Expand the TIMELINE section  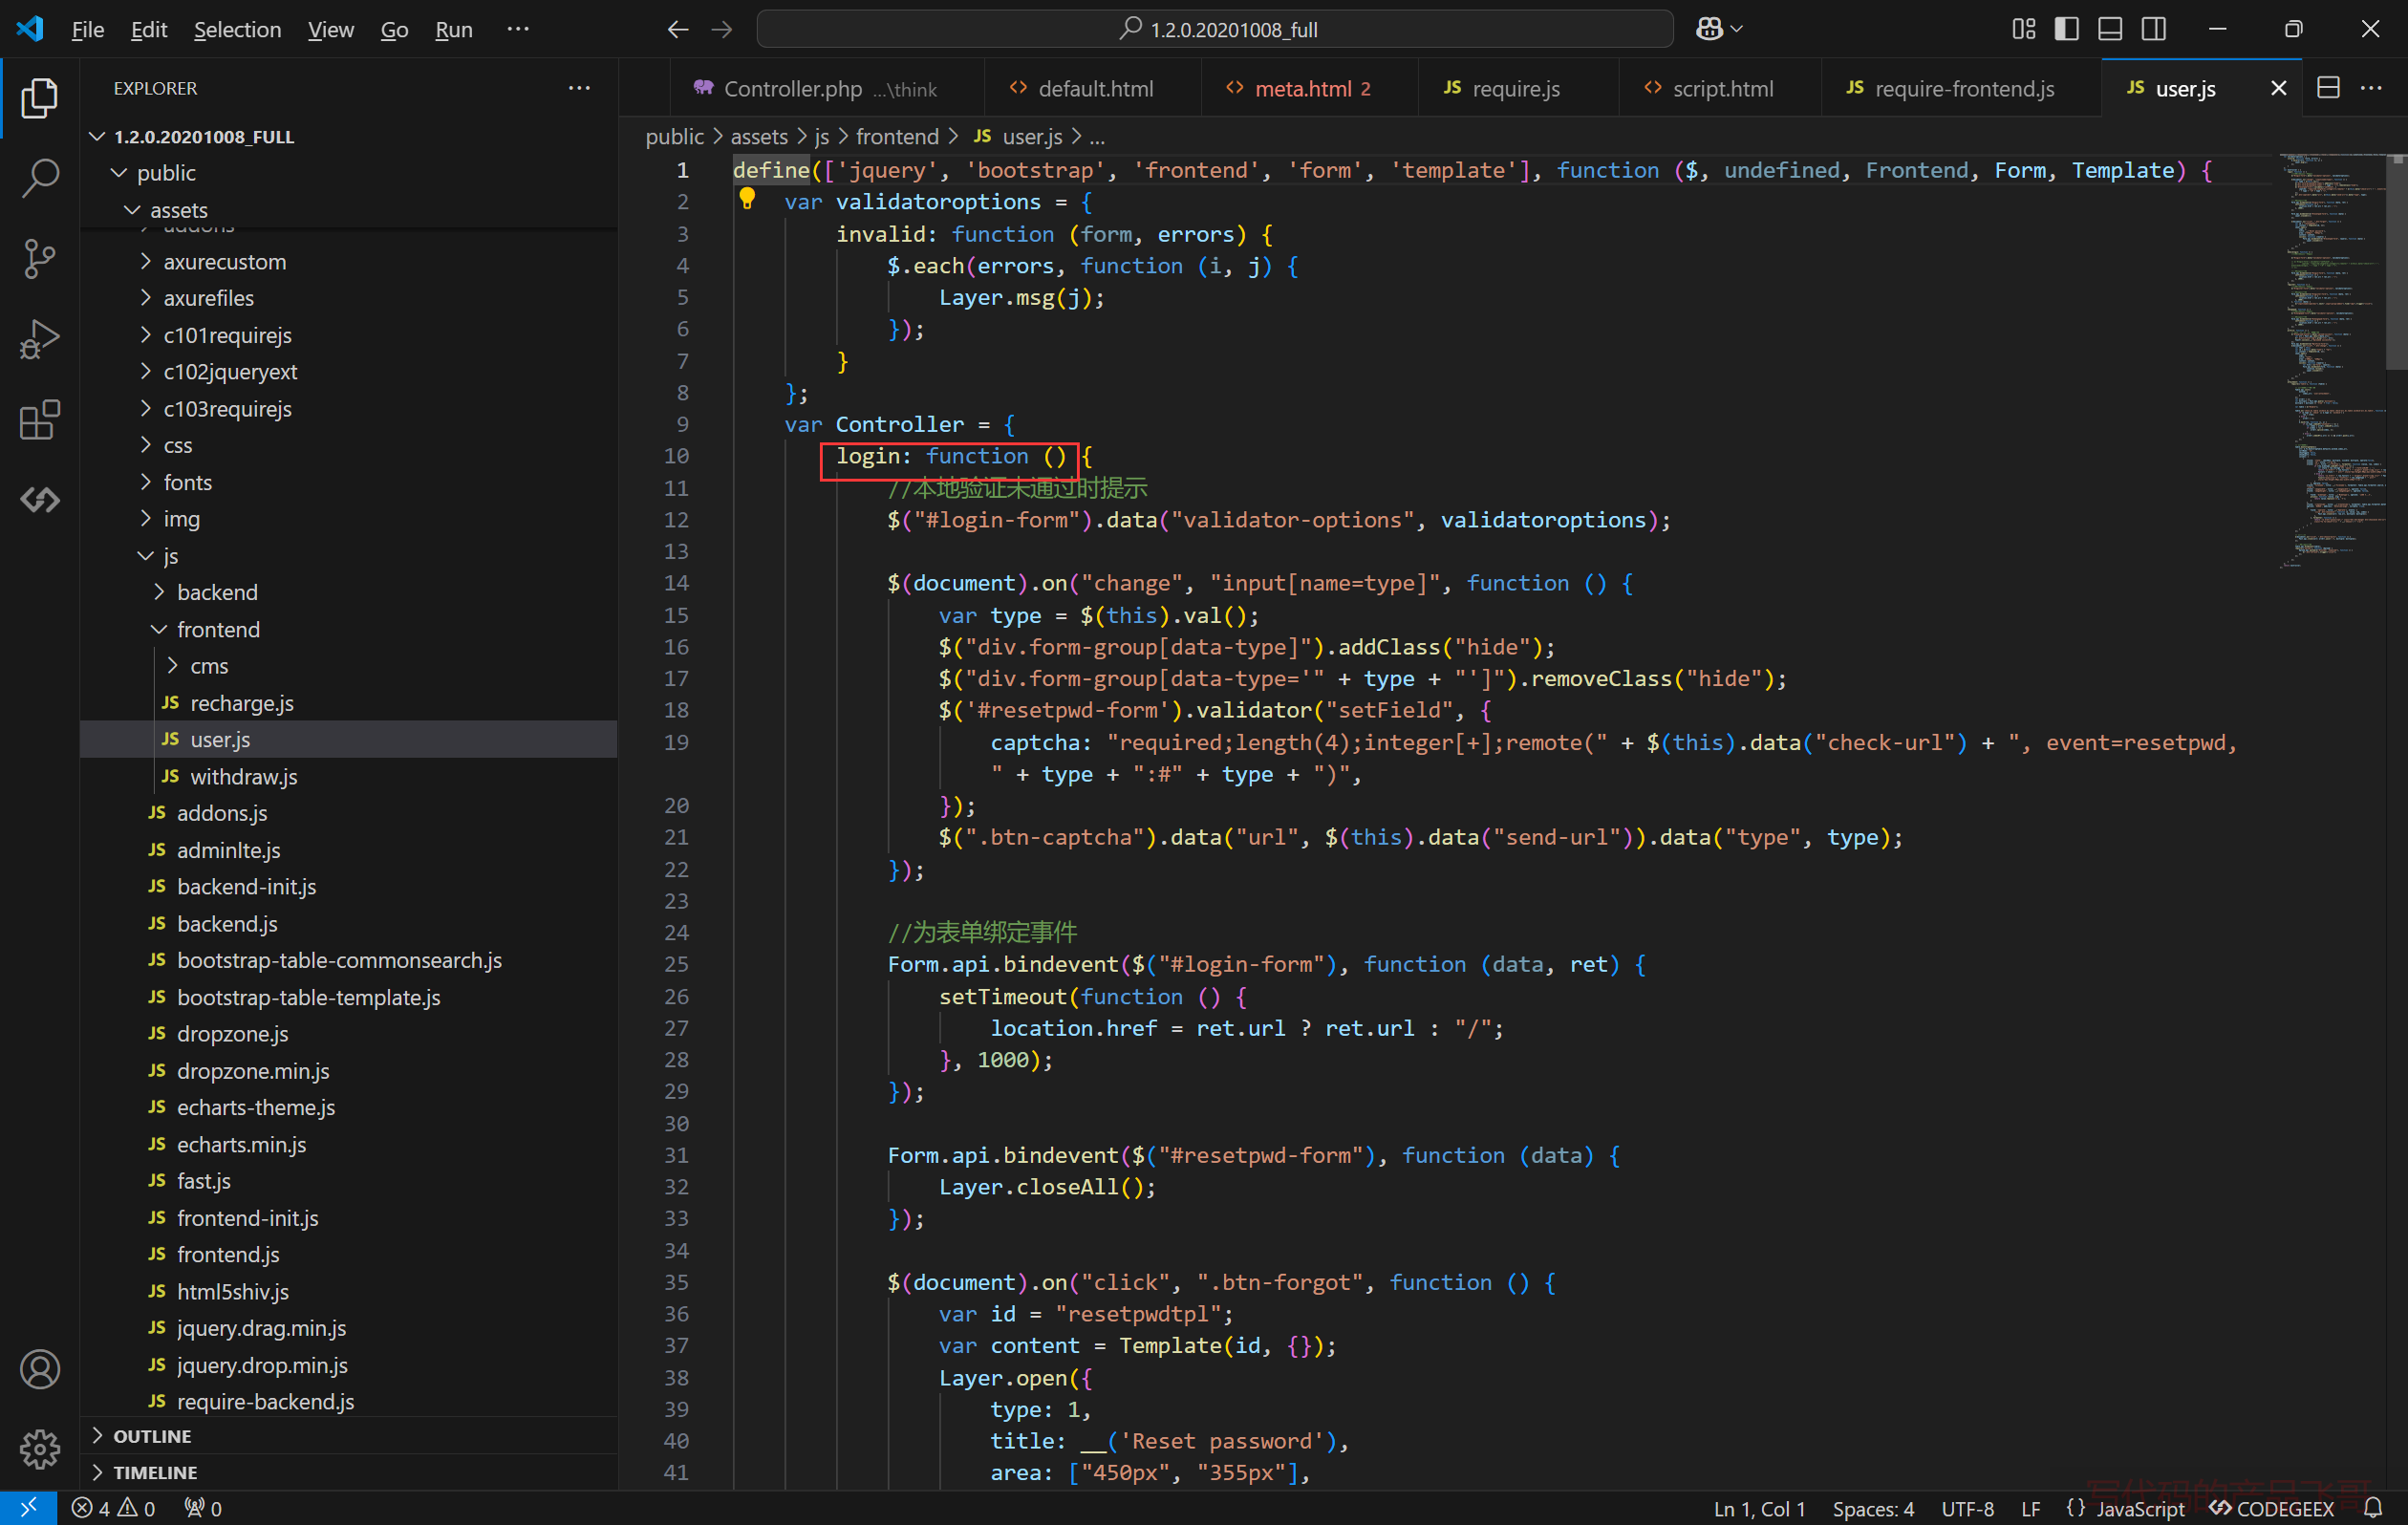[x=349, y=1472]
